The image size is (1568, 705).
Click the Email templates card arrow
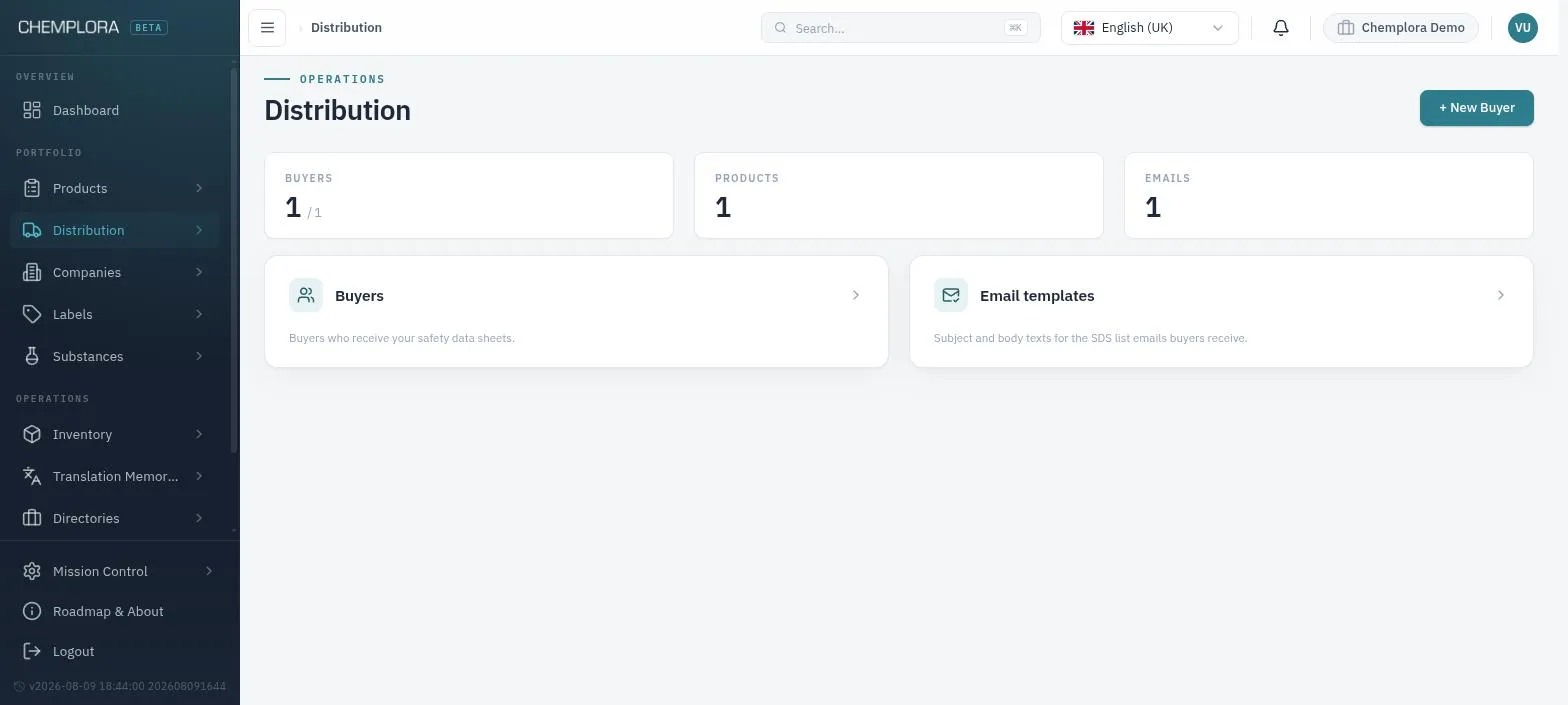(x=1500, y=295)
